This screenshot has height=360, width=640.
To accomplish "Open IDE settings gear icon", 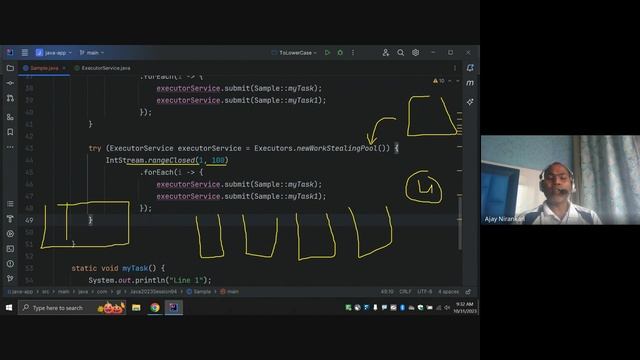I will click(x=416, y=53).
